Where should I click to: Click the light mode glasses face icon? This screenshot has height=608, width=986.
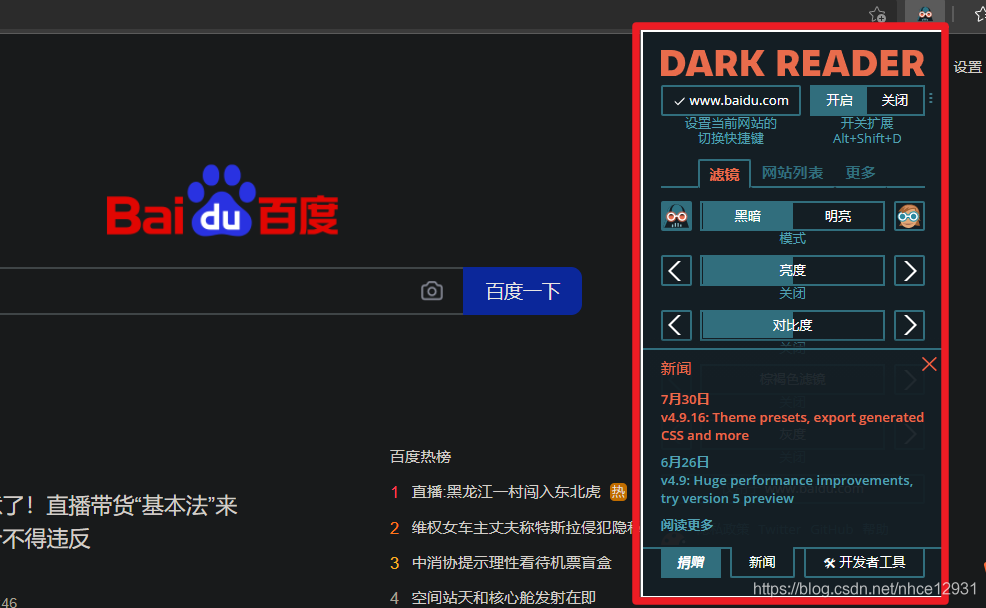point(909,216)
